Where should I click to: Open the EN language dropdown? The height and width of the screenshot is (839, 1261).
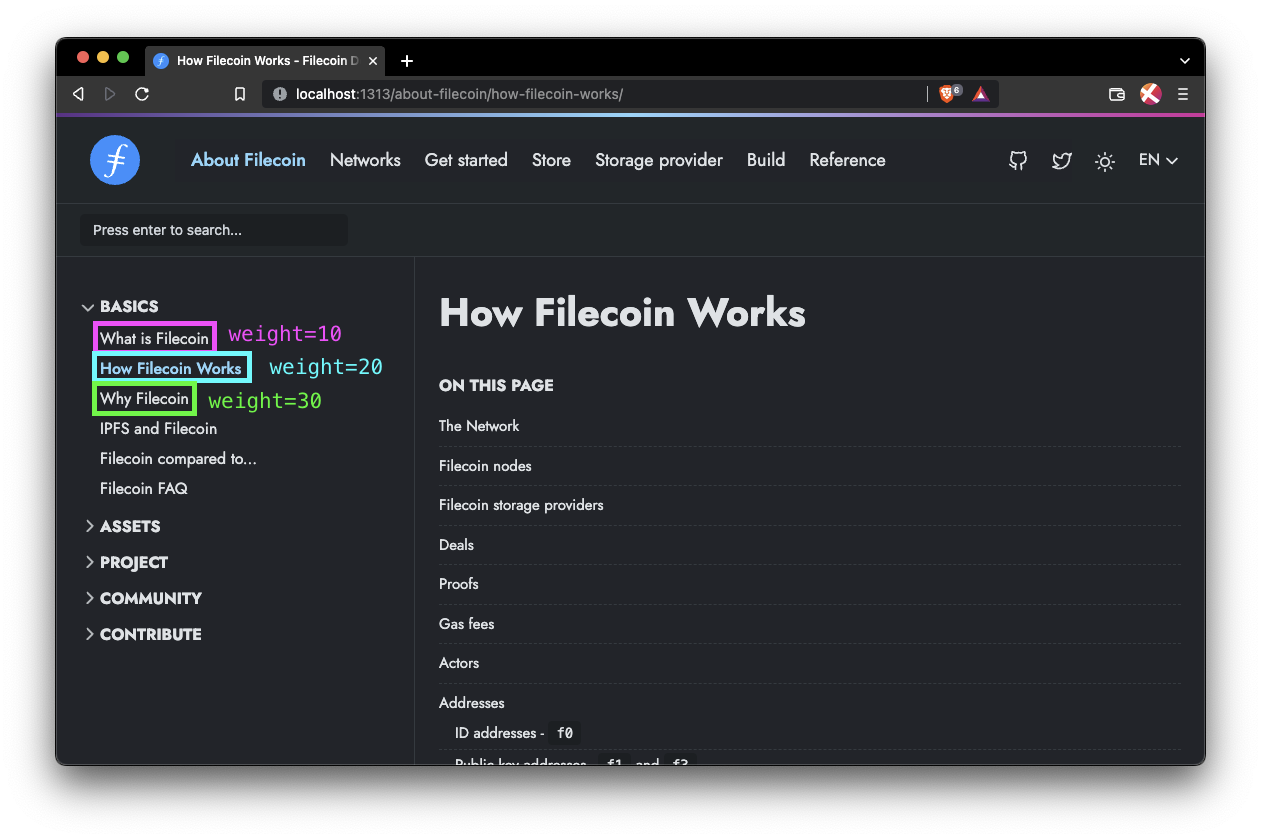click(x=1158, y=160)
